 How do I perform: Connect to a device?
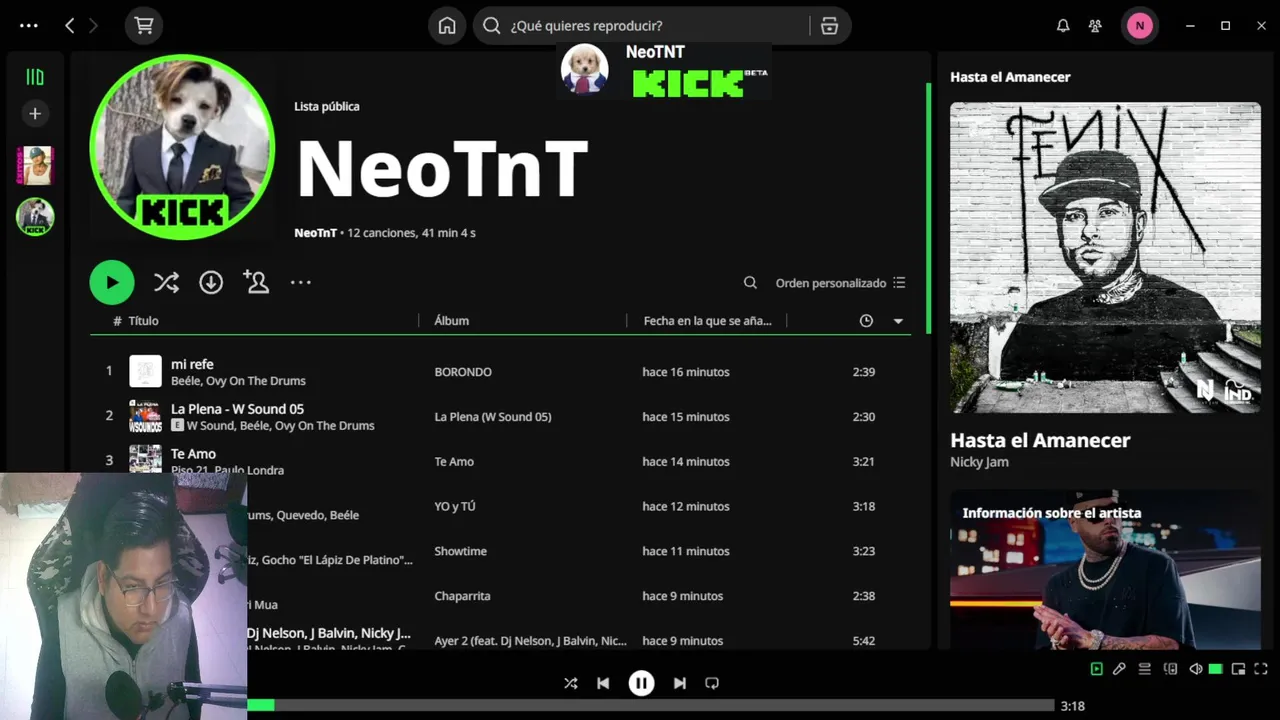tap(1170, 669)
